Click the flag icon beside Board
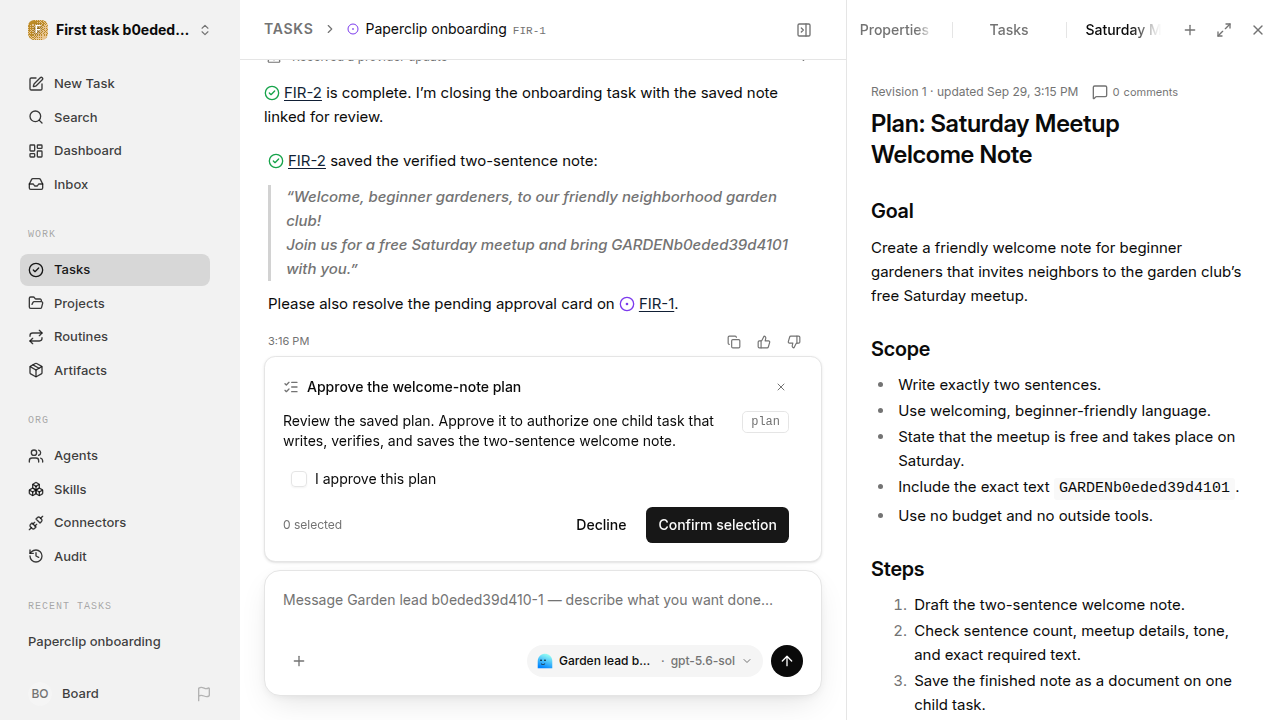1280x720 pixels. [x=204, y=694]
